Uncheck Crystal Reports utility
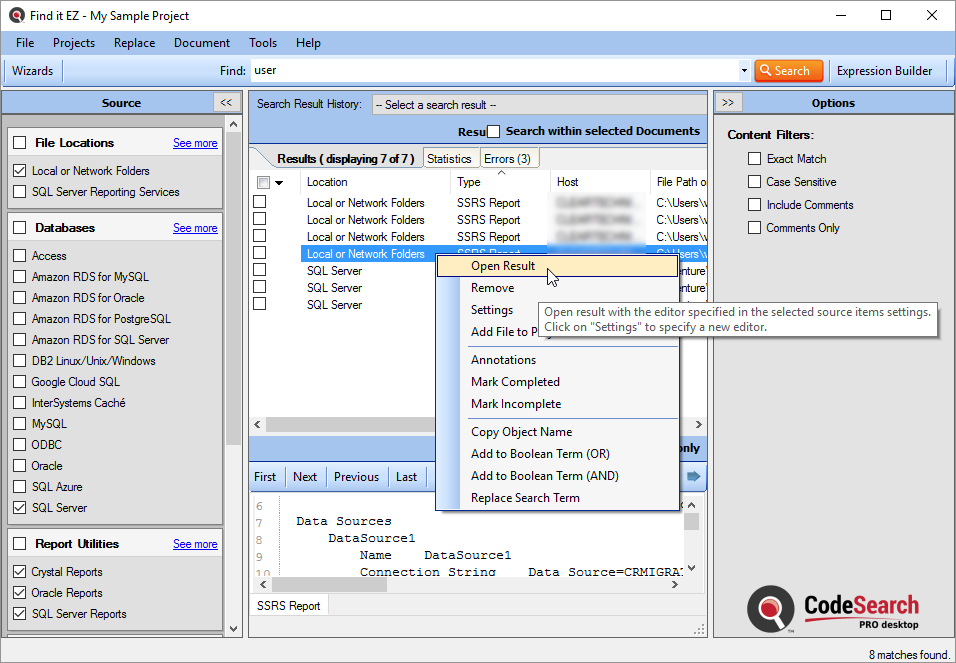This screenshot has height=663, width=956. click(20, 572)
